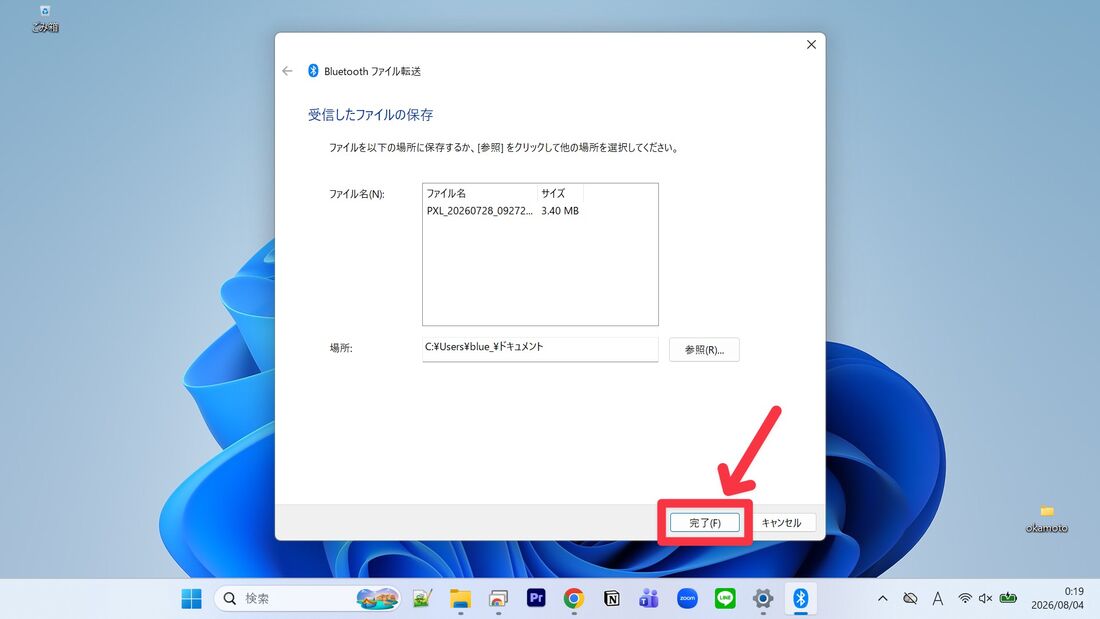Viewport: 1100px width, 619px height.
Task: Click the サイズ column header
Action: pos(561,193)
